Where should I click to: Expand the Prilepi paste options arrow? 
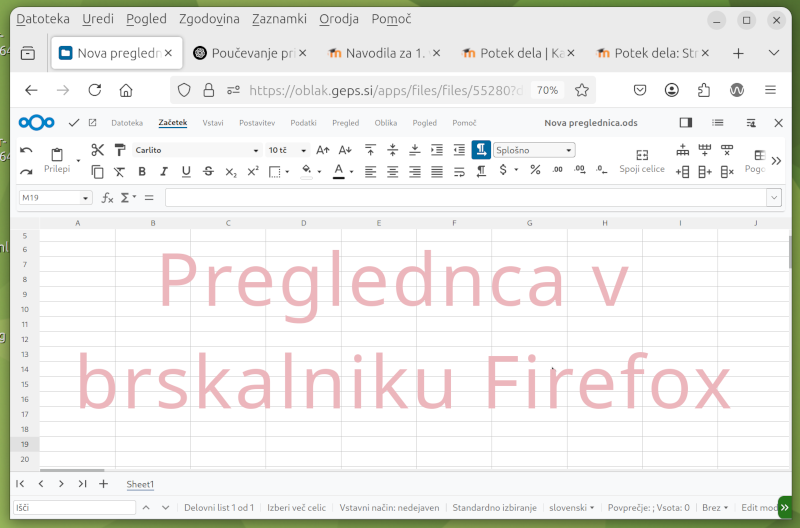(x=78, y=161)
